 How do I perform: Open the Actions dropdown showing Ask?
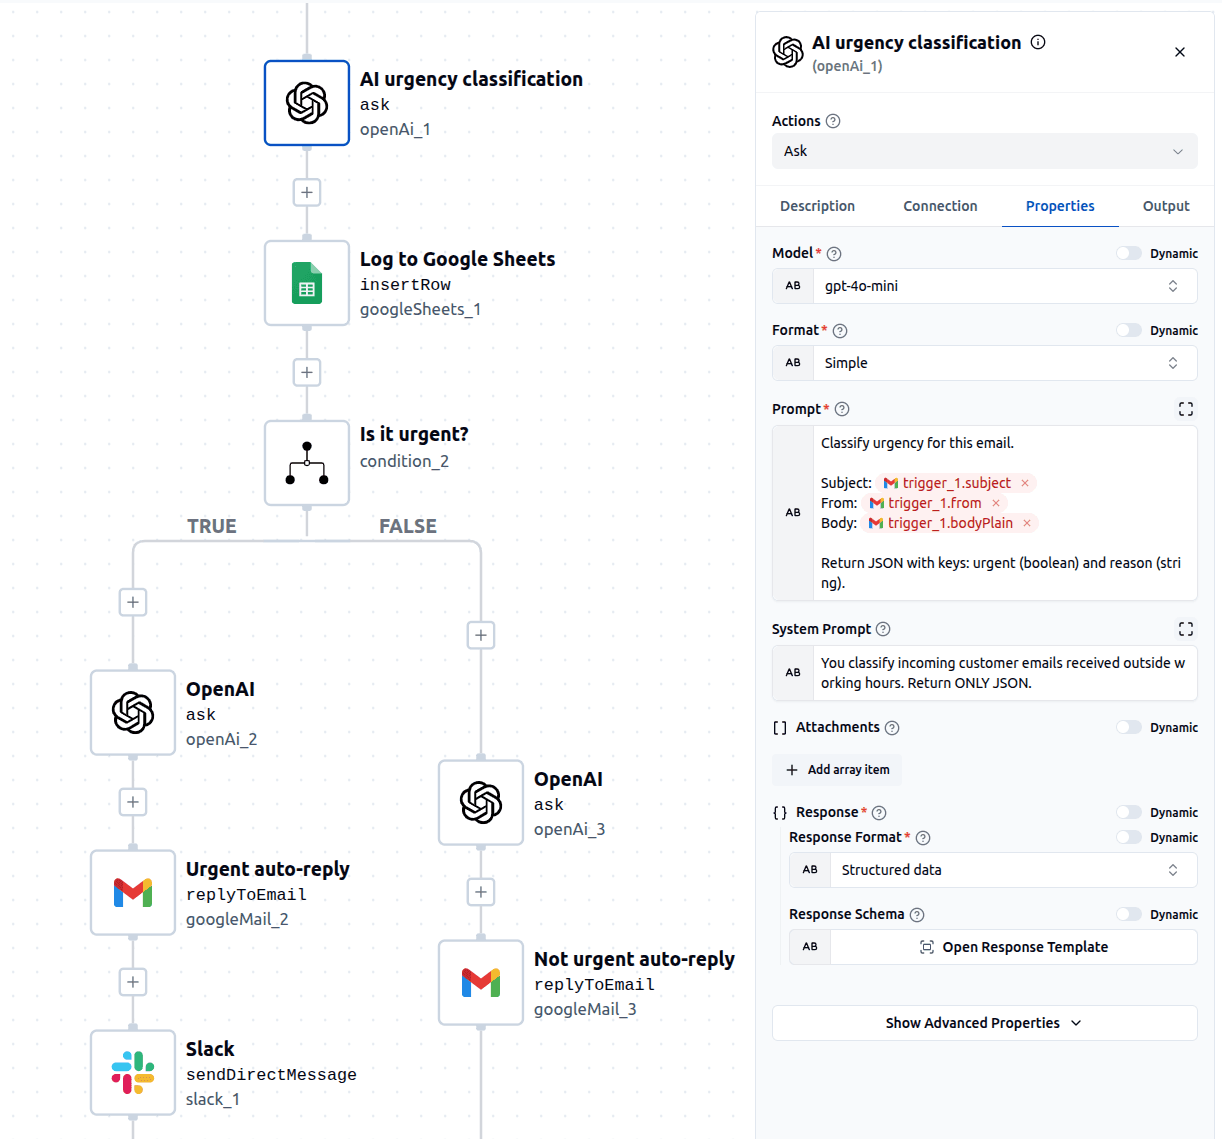click(984, 151)
